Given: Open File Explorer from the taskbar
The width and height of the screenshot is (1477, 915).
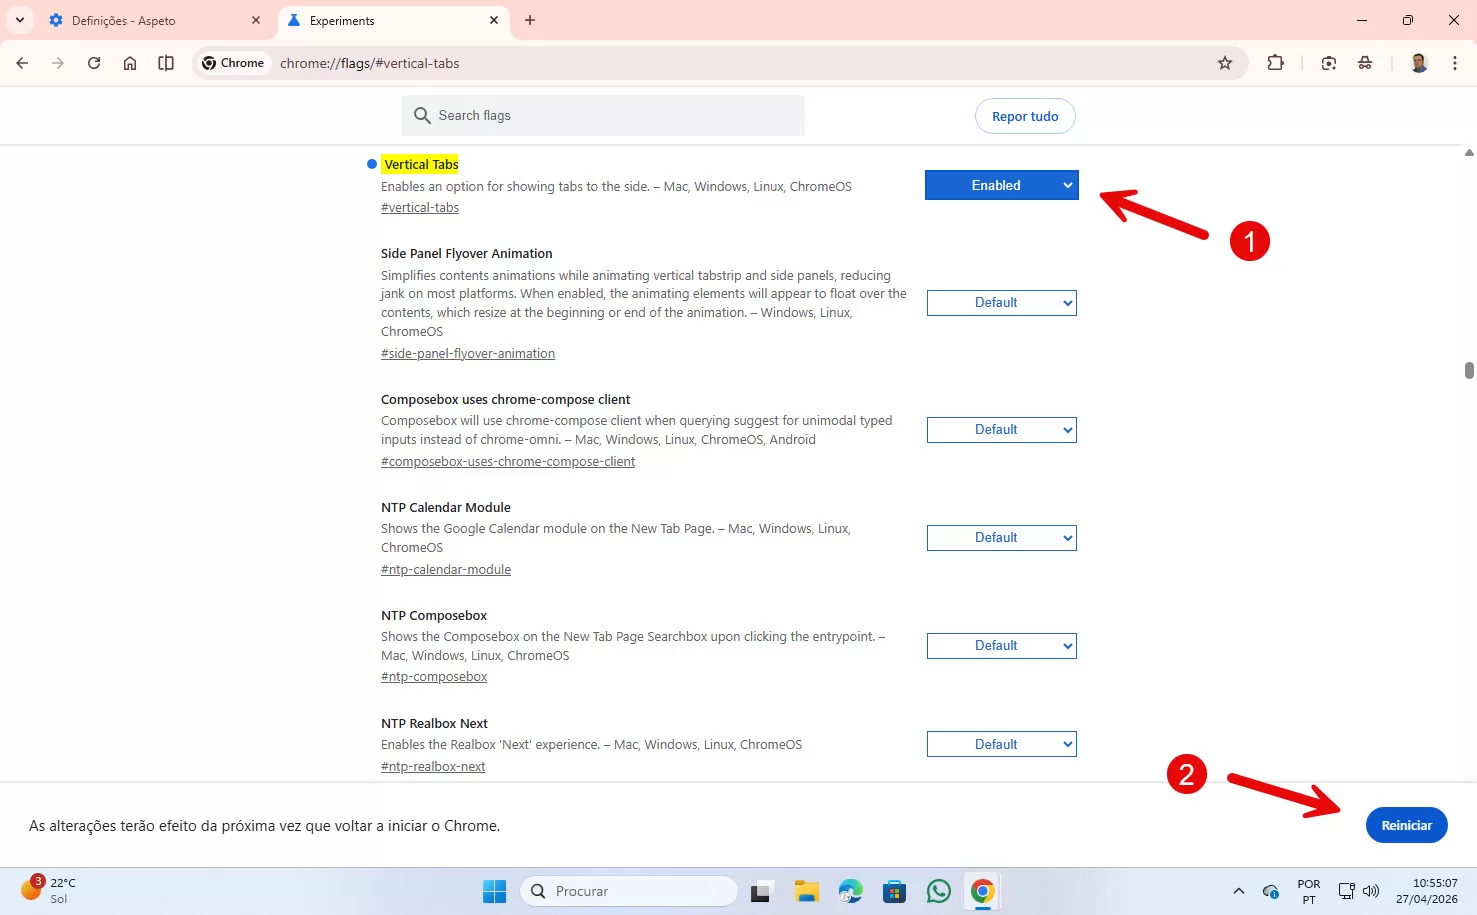Looking at the screenshot, I should click(x=806, y=891).
